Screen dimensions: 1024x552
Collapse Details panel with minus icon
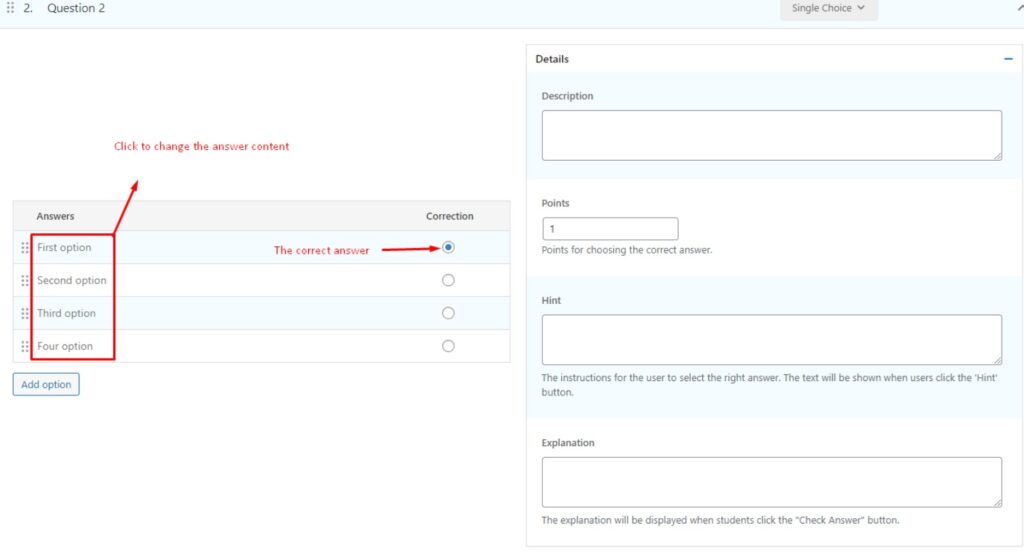pos(1008,59)
